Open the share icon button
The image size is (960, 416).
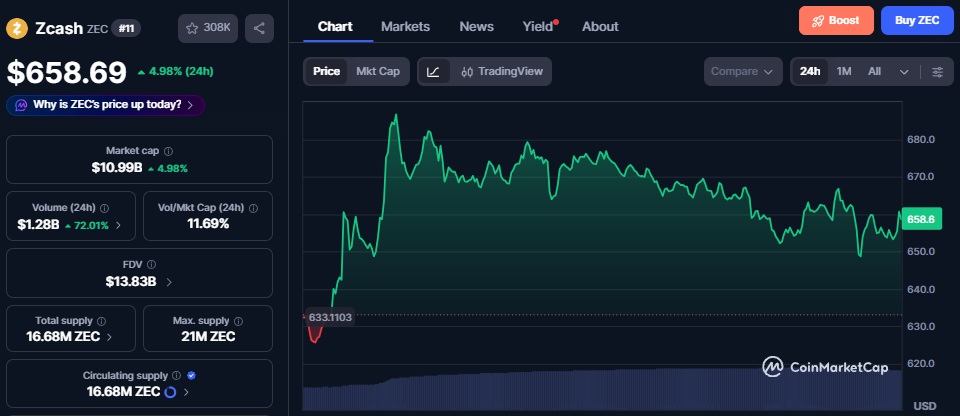click(x=259, y=28)
